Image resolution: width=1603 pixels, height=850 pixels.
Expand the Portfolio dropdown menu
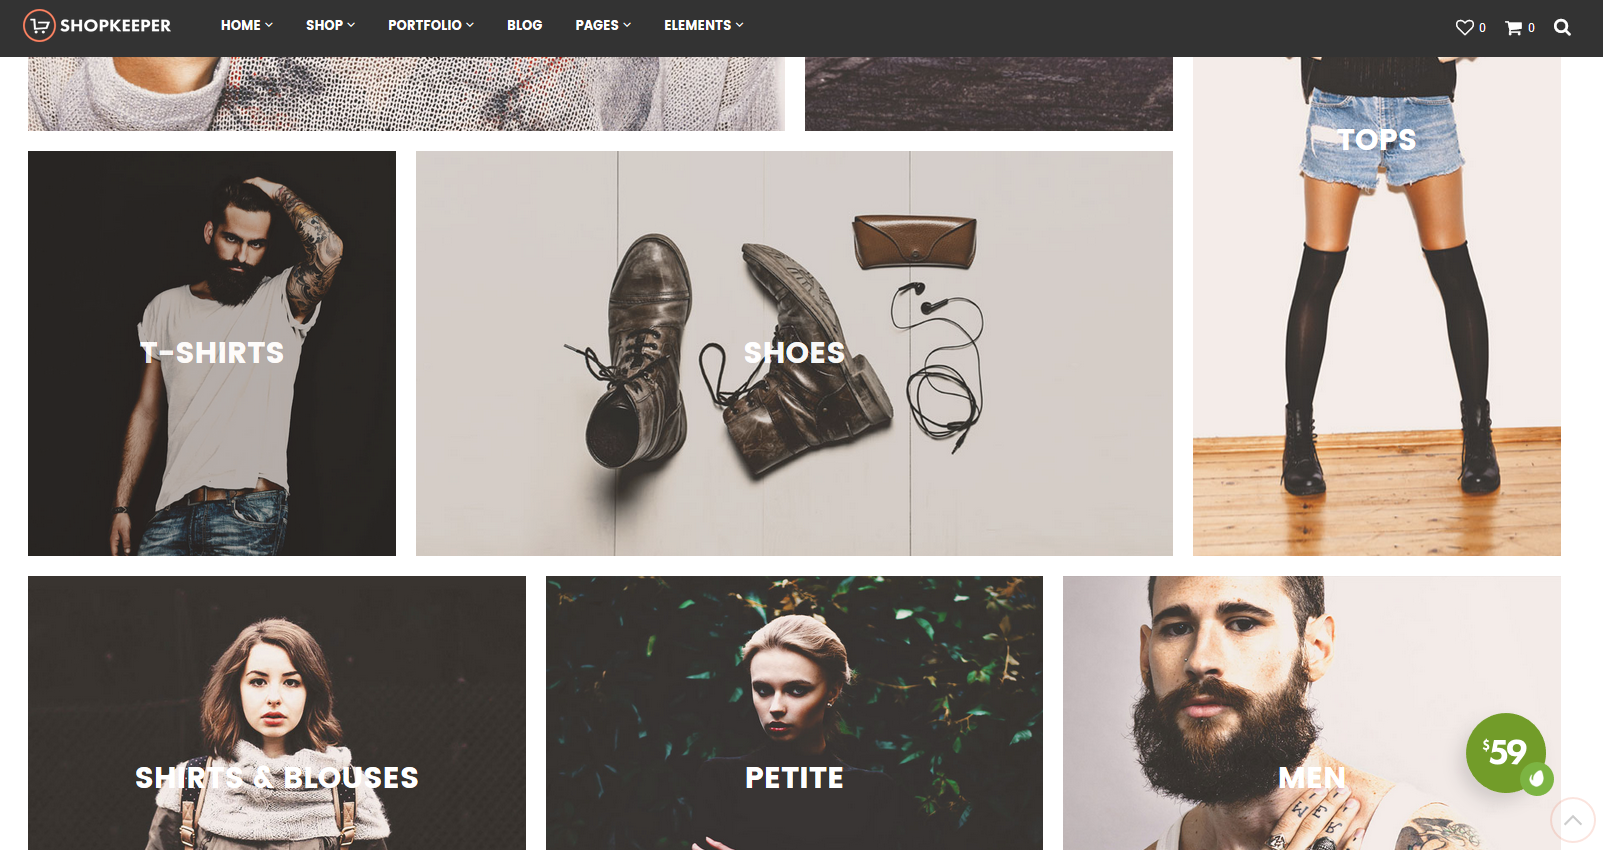pyautogui.click(x=431, y=25)
